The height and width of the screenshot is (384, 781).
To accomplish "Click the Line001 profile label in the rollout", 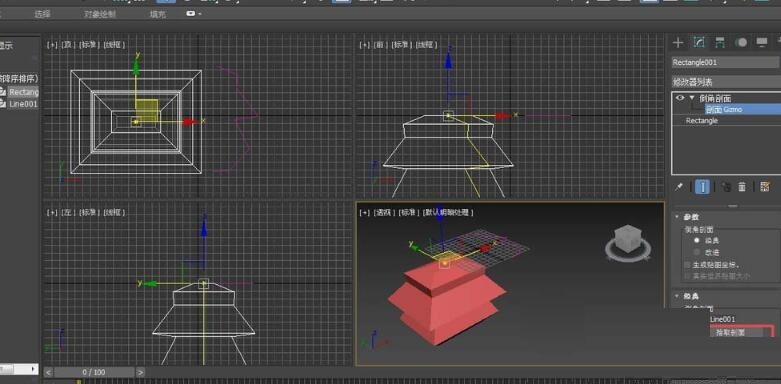I will tap(723, 319).
